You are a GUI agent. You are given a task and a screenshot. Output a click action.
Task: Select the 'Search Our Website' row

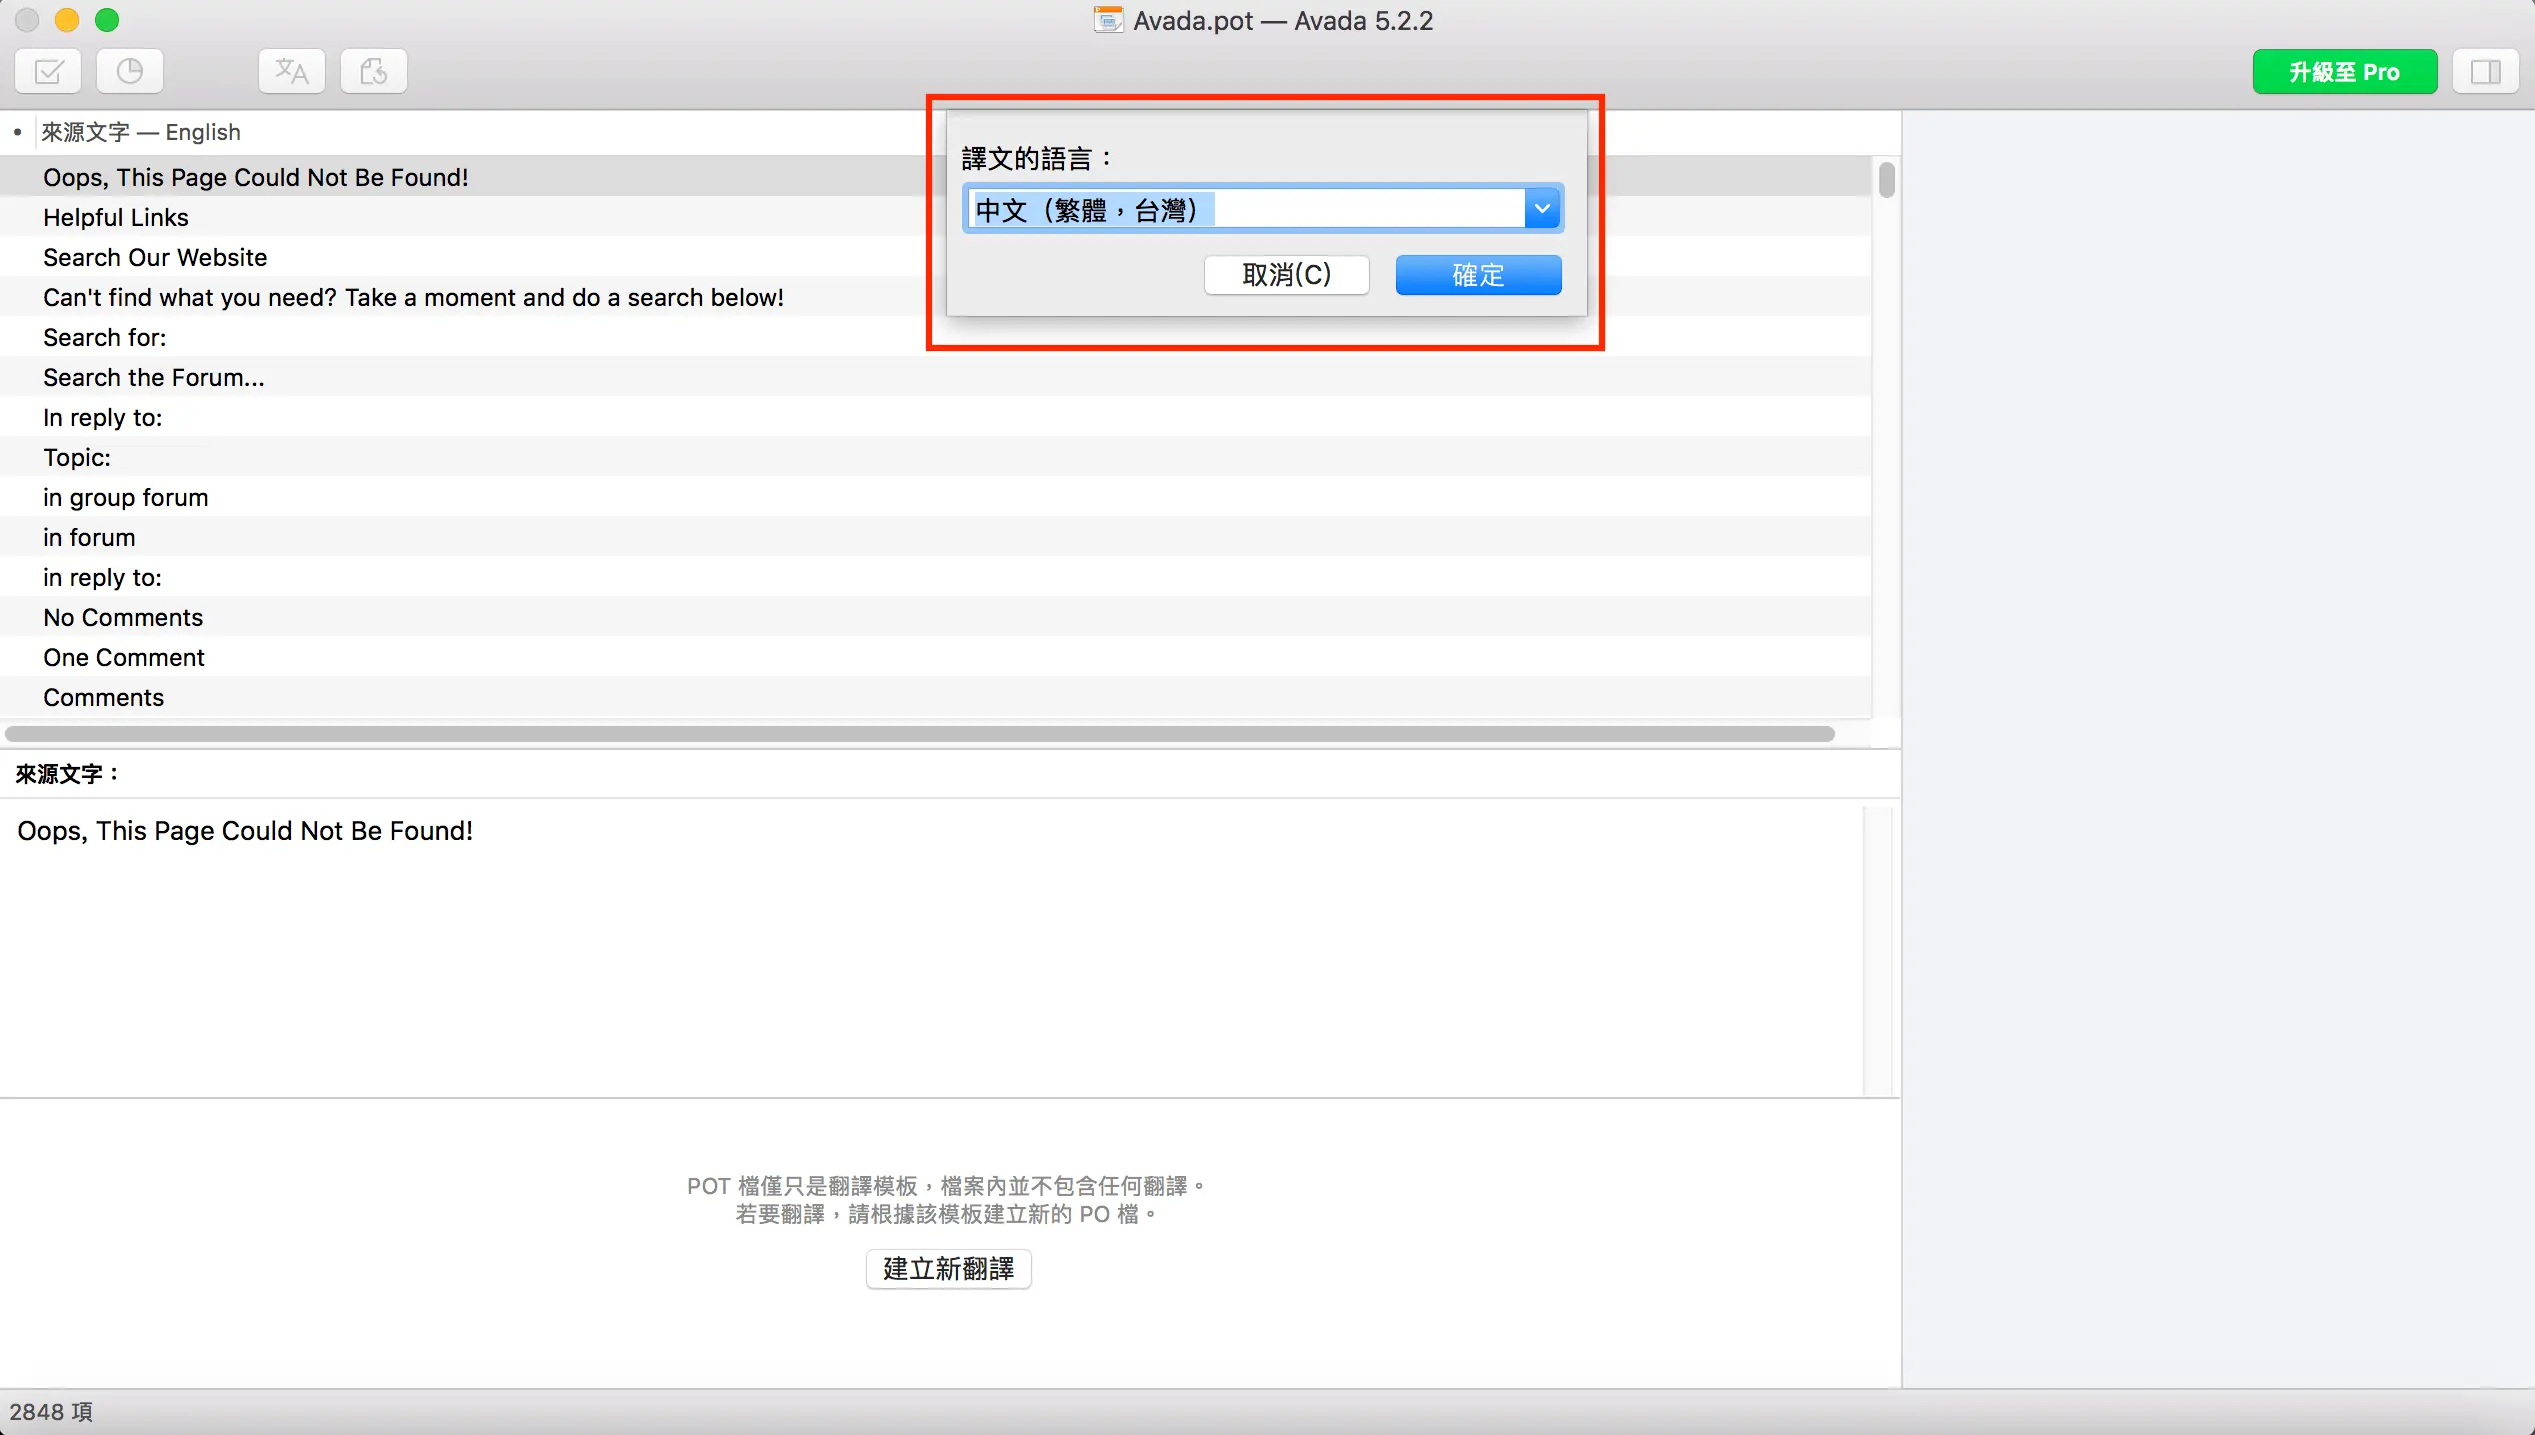[x=935, y=257]
